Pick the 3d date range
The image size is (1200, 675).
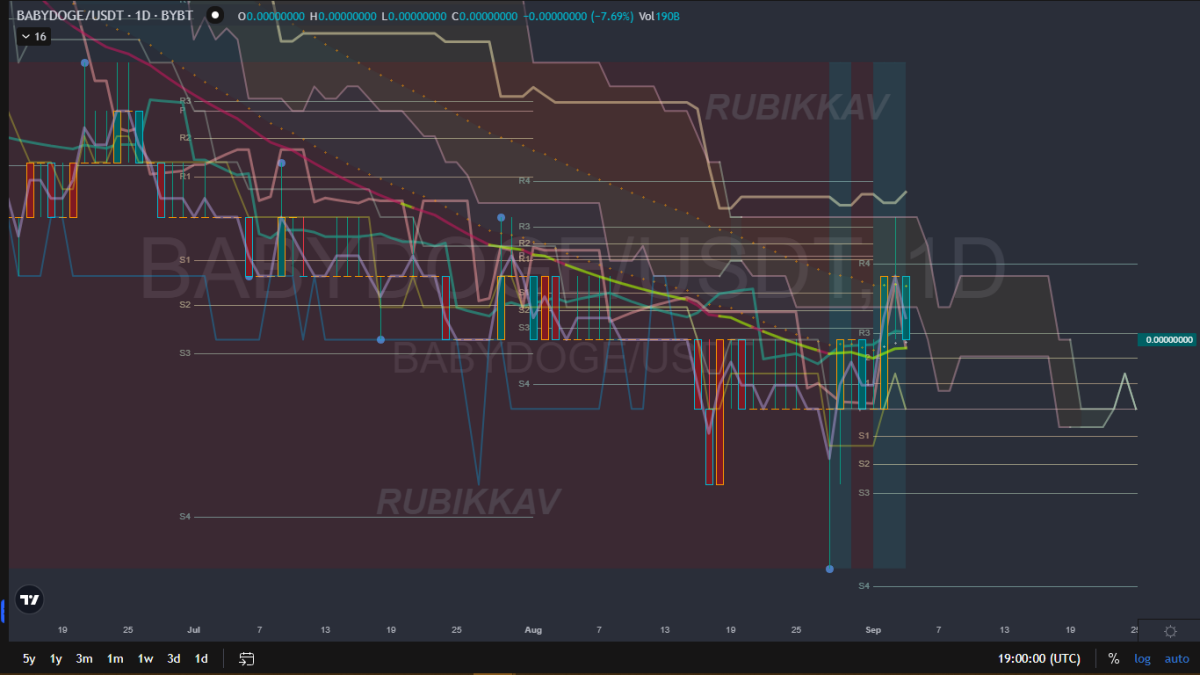click(x=174, y=659)
